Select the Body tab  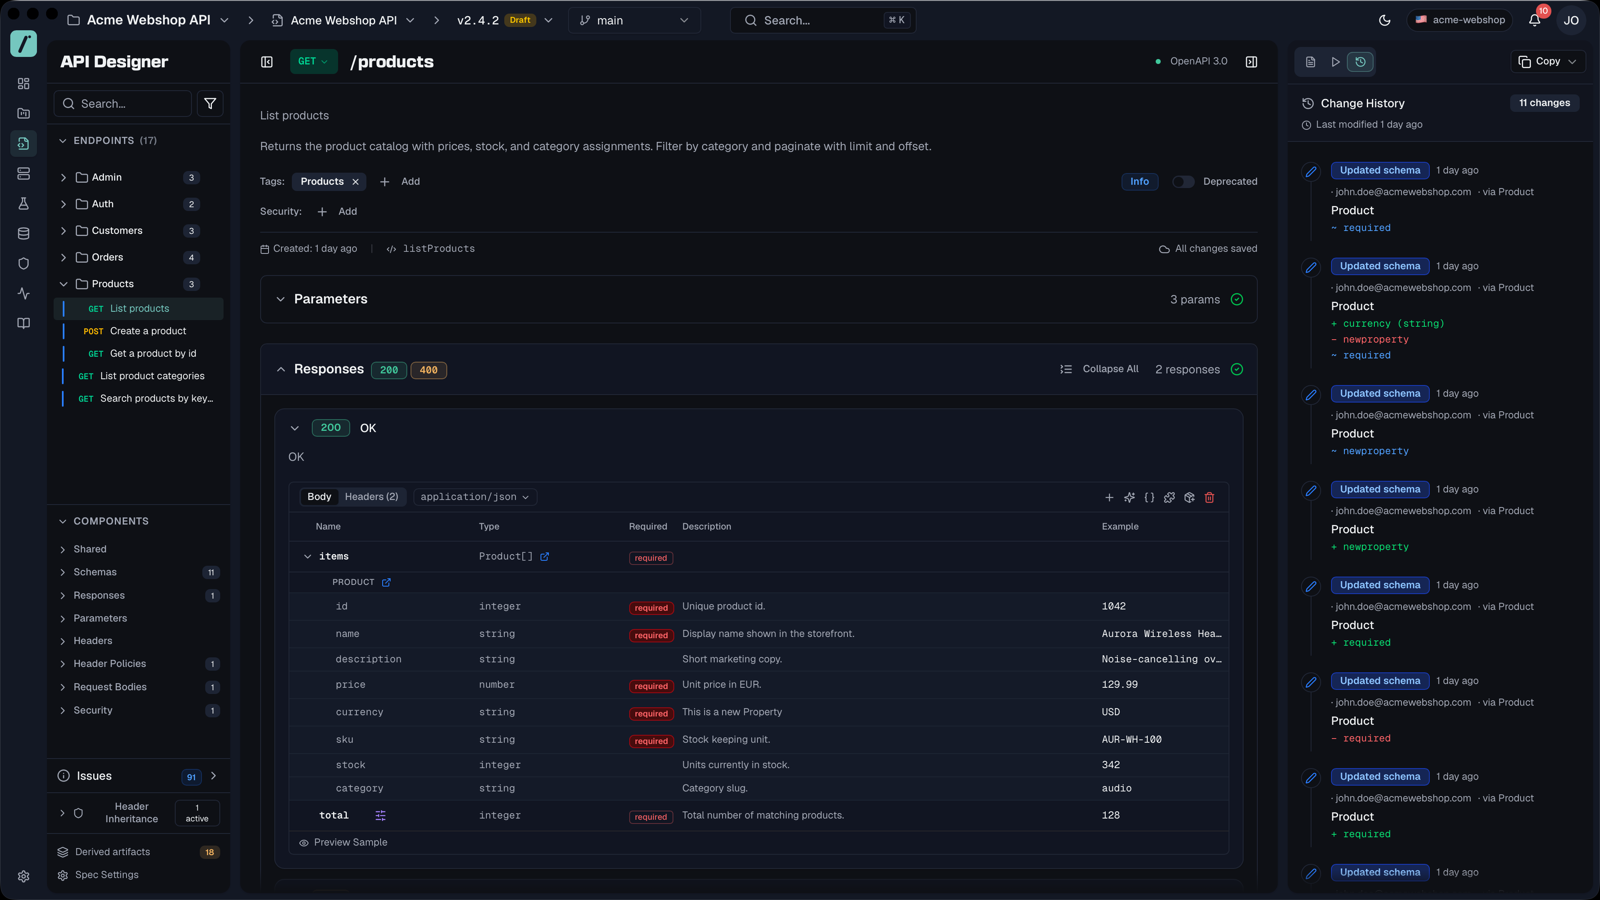[319, 497]
